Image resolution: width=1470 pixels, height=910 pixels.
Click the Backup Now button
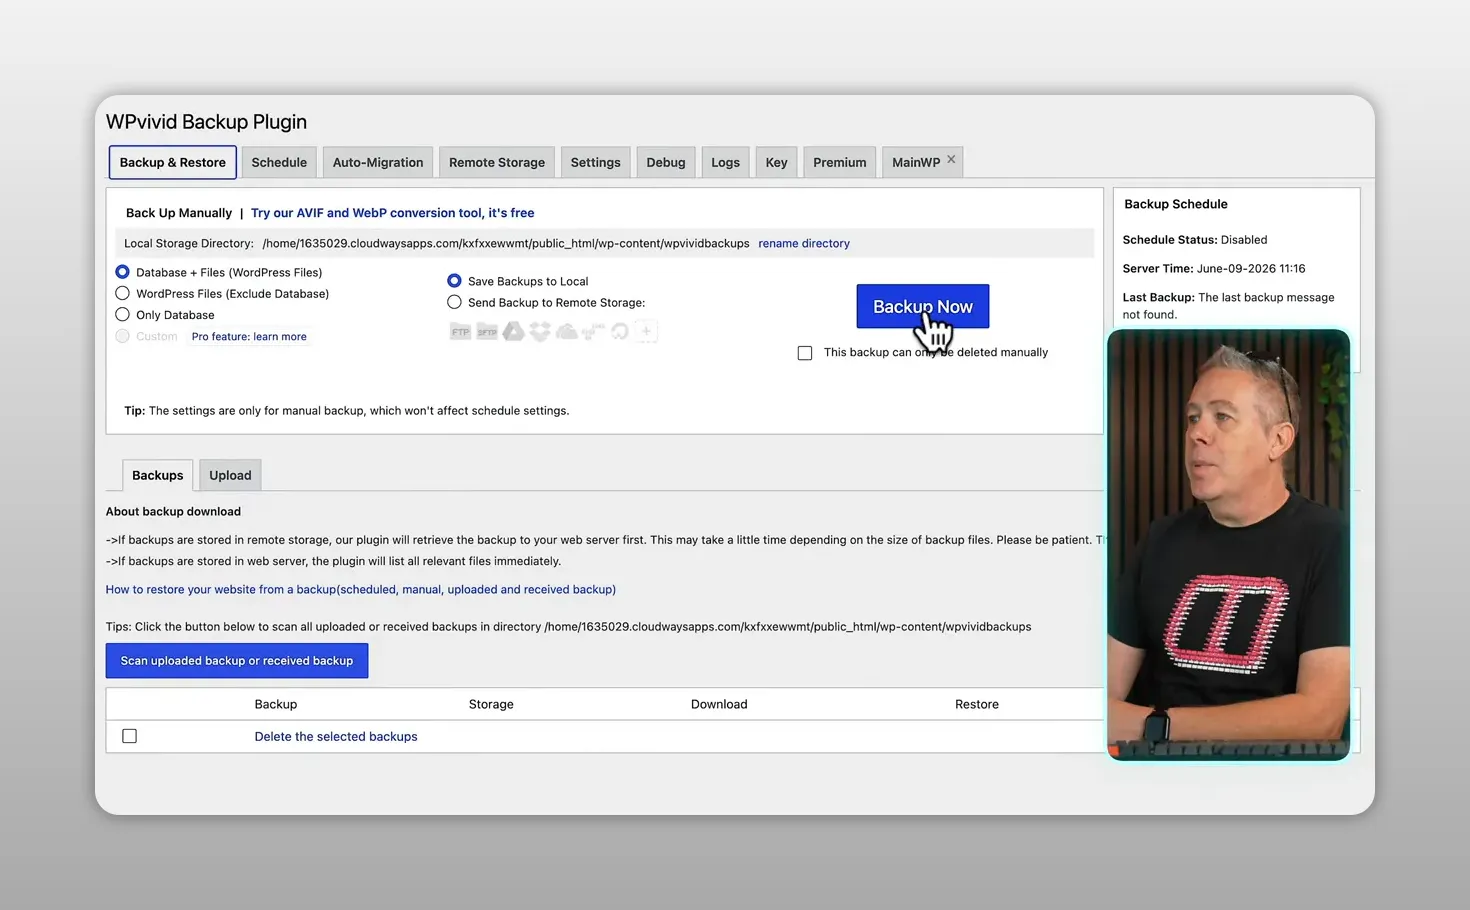pyautogui.click(x=923, y=306)
